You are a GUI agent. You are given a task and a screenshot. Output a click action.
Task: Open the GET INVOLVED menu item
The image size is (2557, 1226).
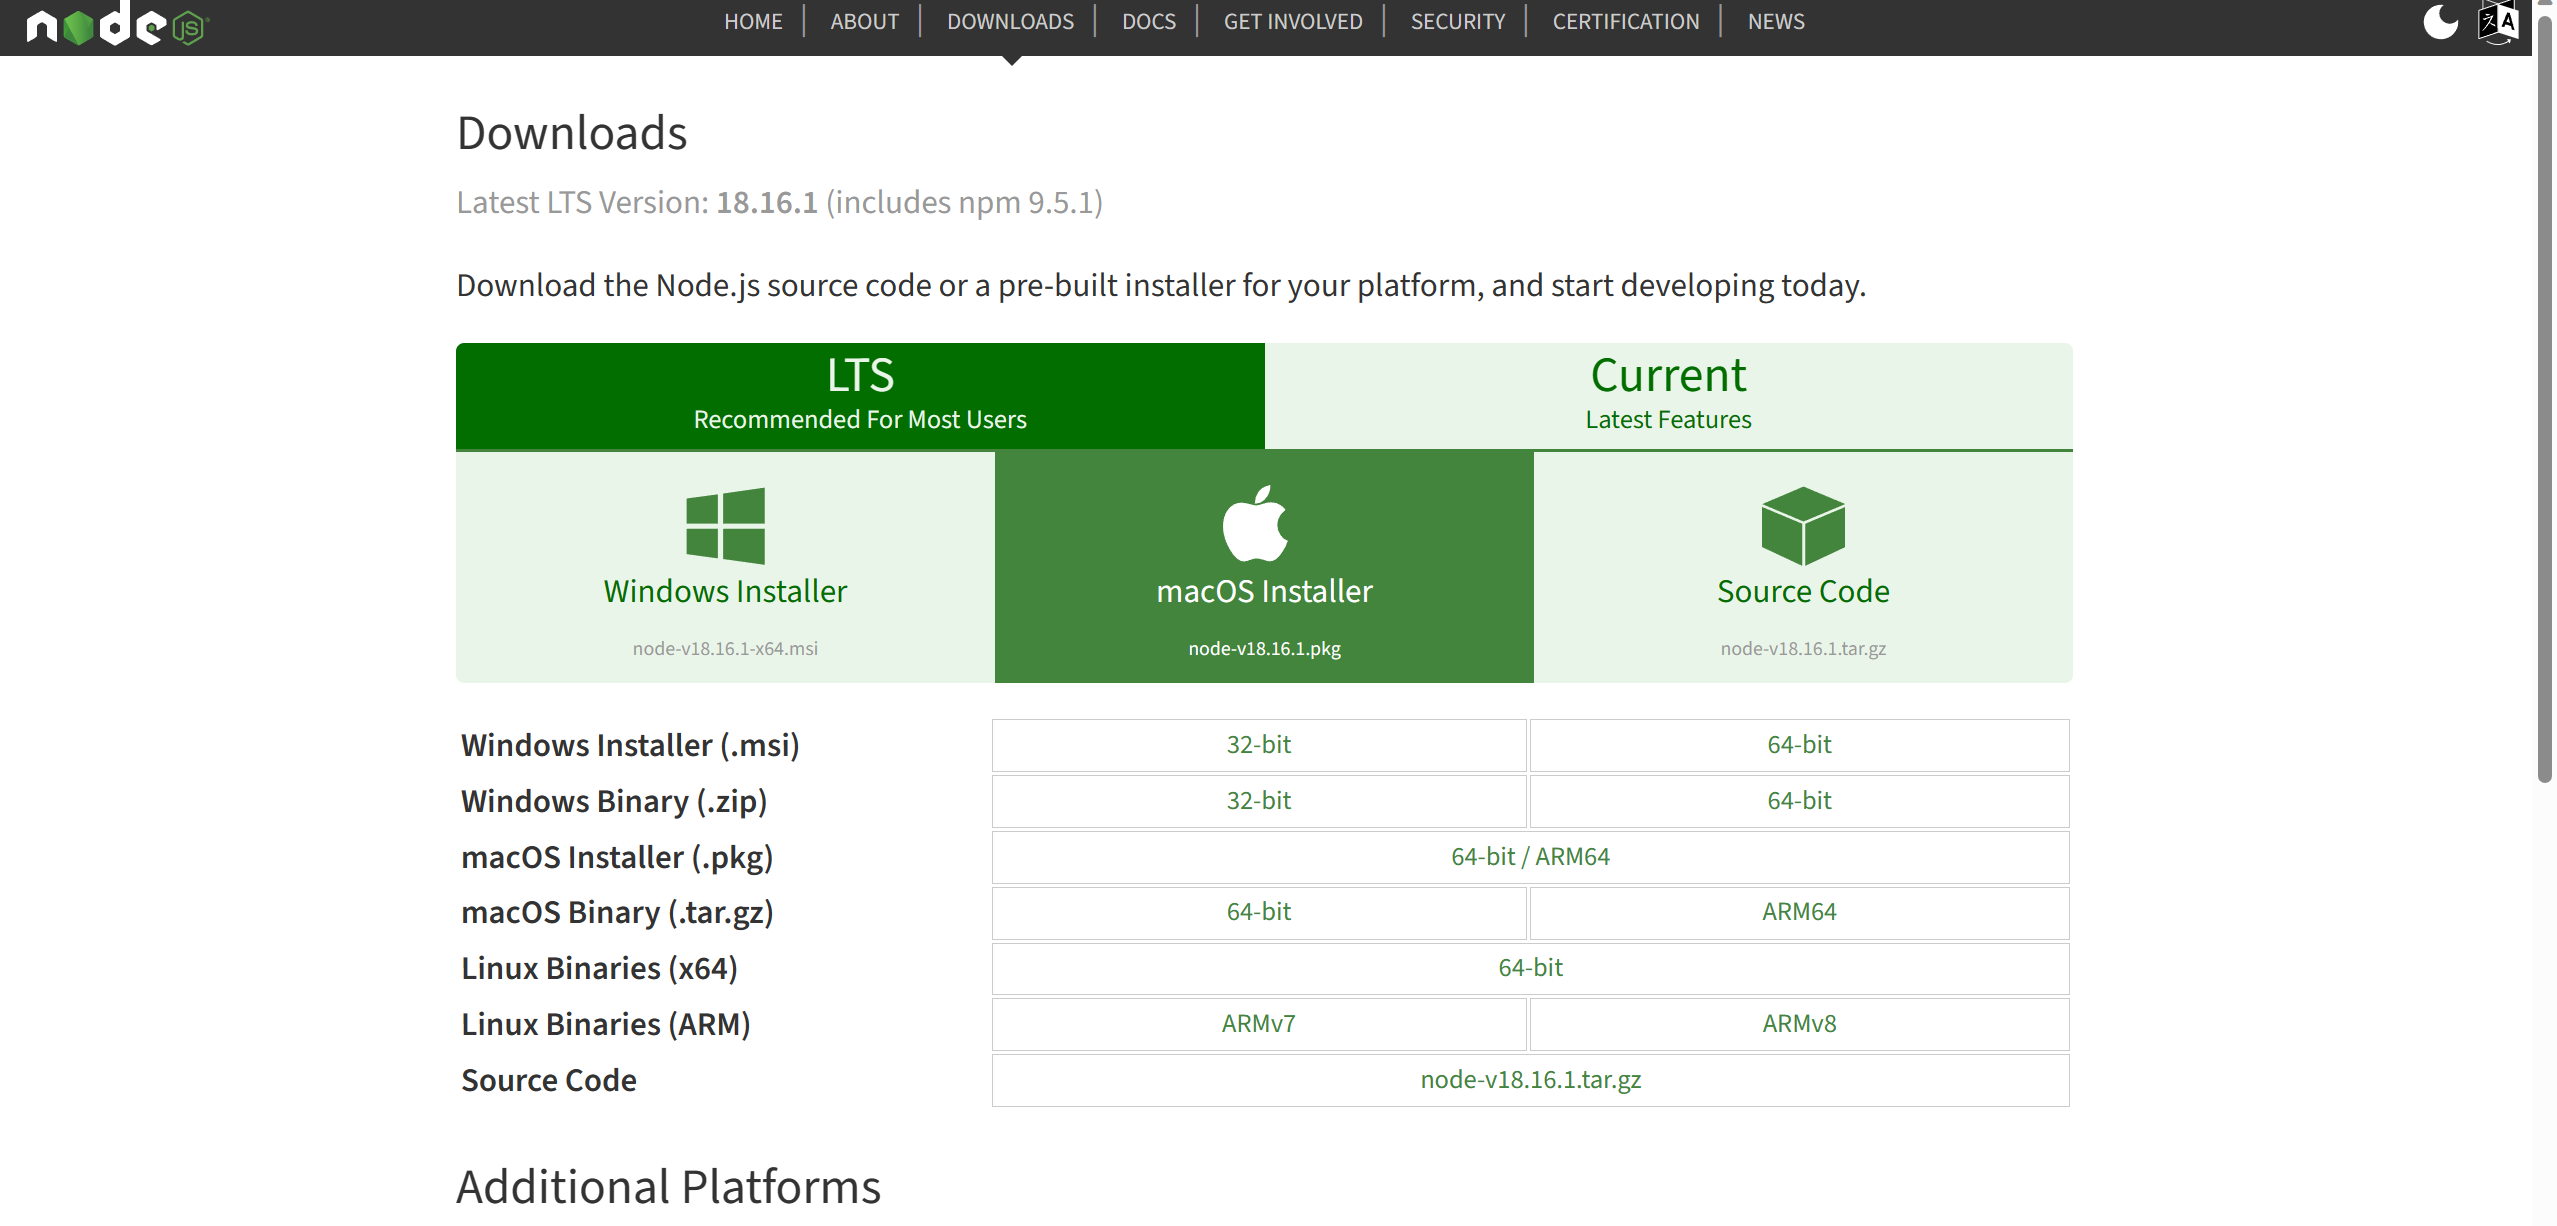click(1293, 22)
